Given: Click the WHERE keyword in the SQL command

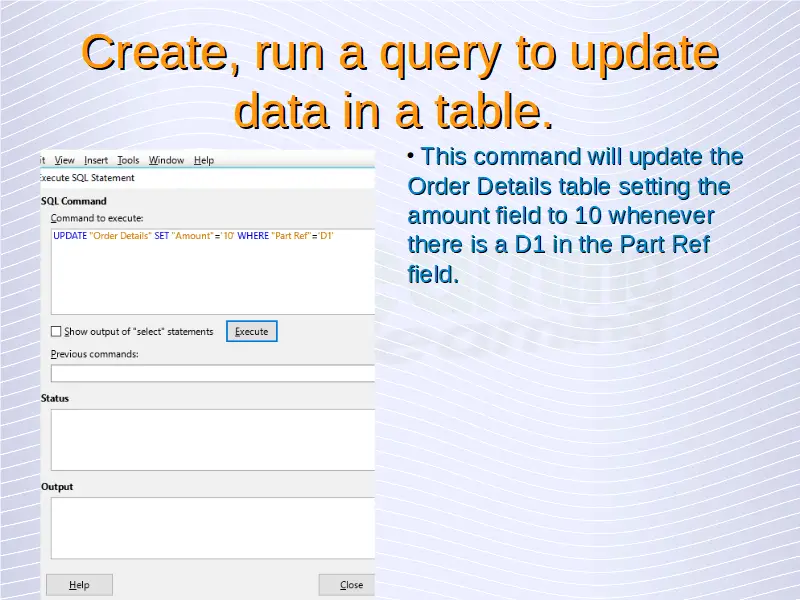Looking at the screenshot, I should click(x=253, y=236).
